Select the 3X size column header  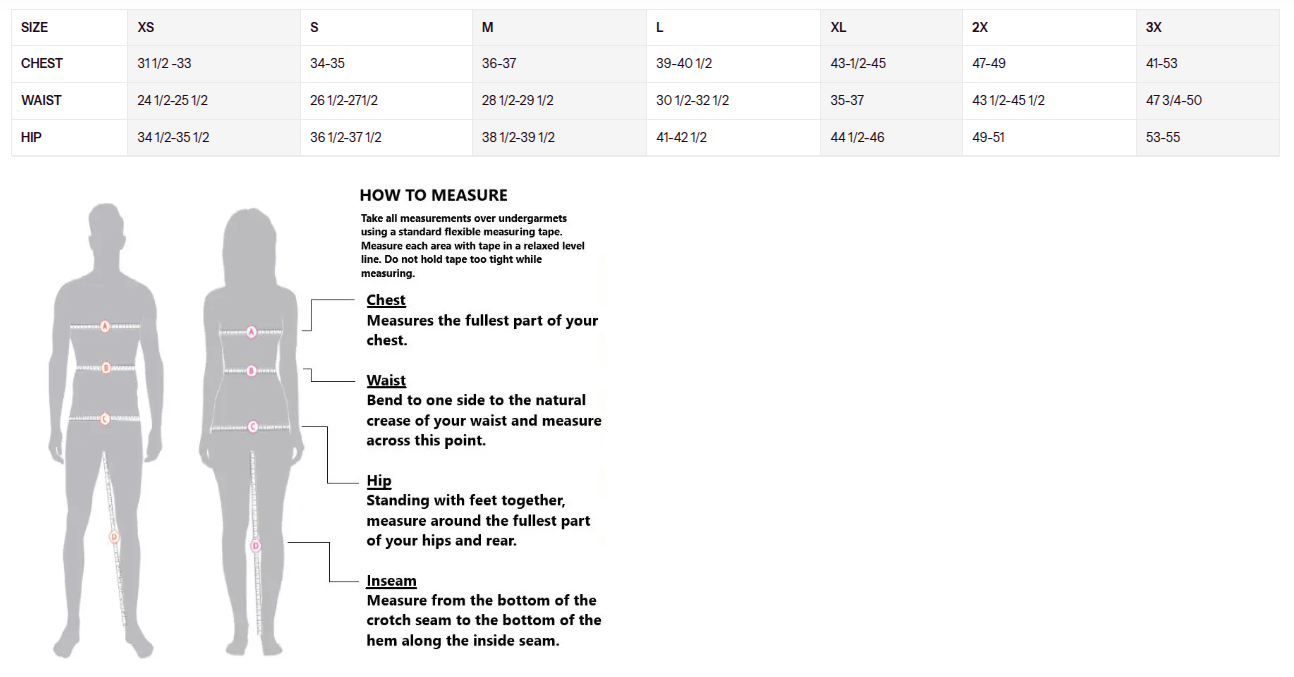(1153, 27)
